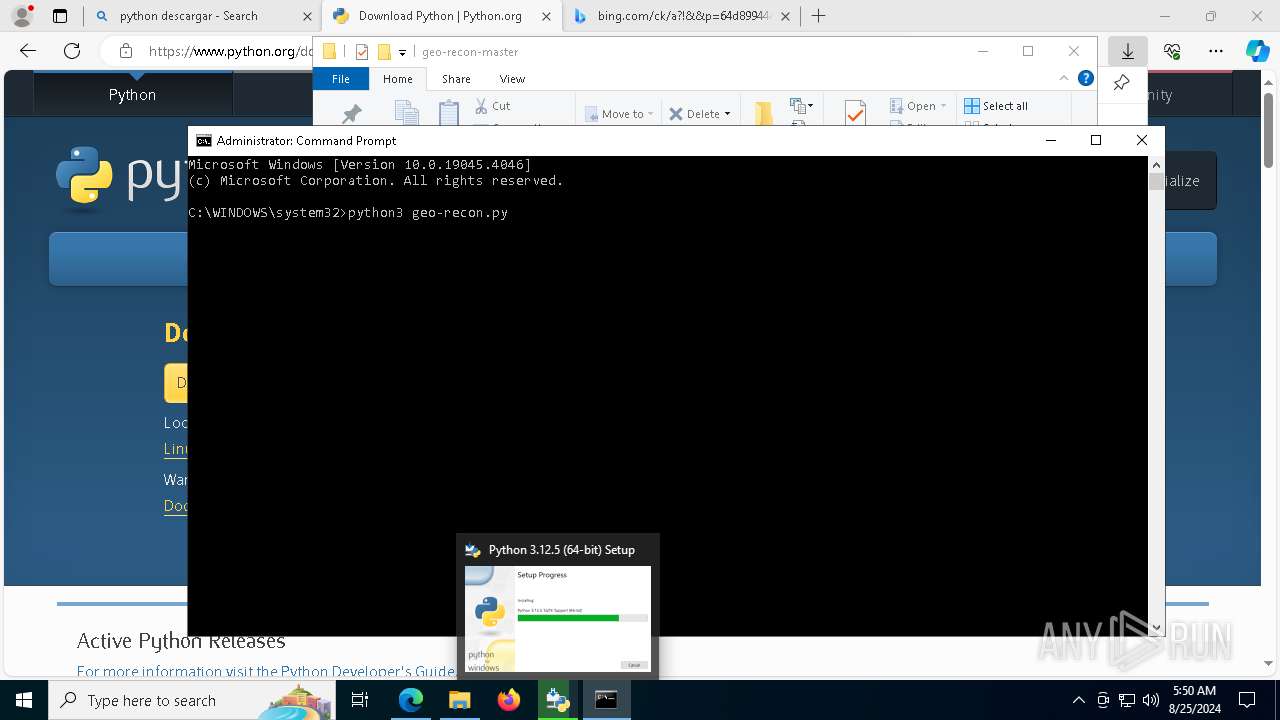The width and height of the screenshot is (1280, 720).
Task: Refresh the Python.org page
Action: (x=72, y=51)
